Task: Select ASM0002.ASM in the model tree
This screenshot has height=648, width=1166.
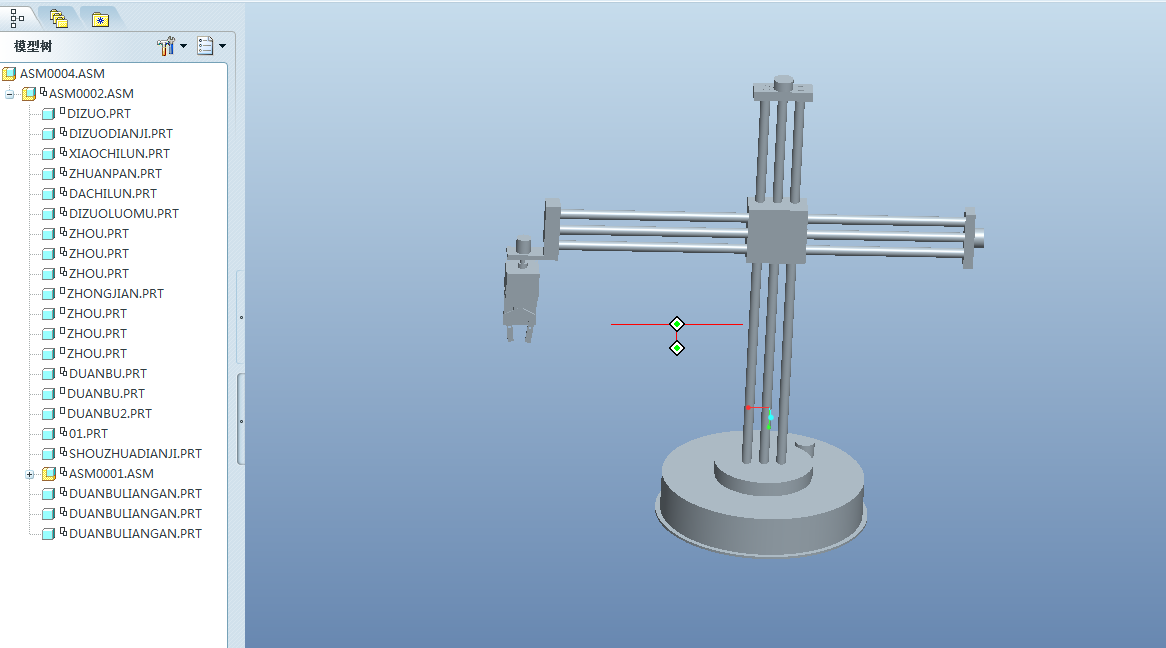Action: 91,94
